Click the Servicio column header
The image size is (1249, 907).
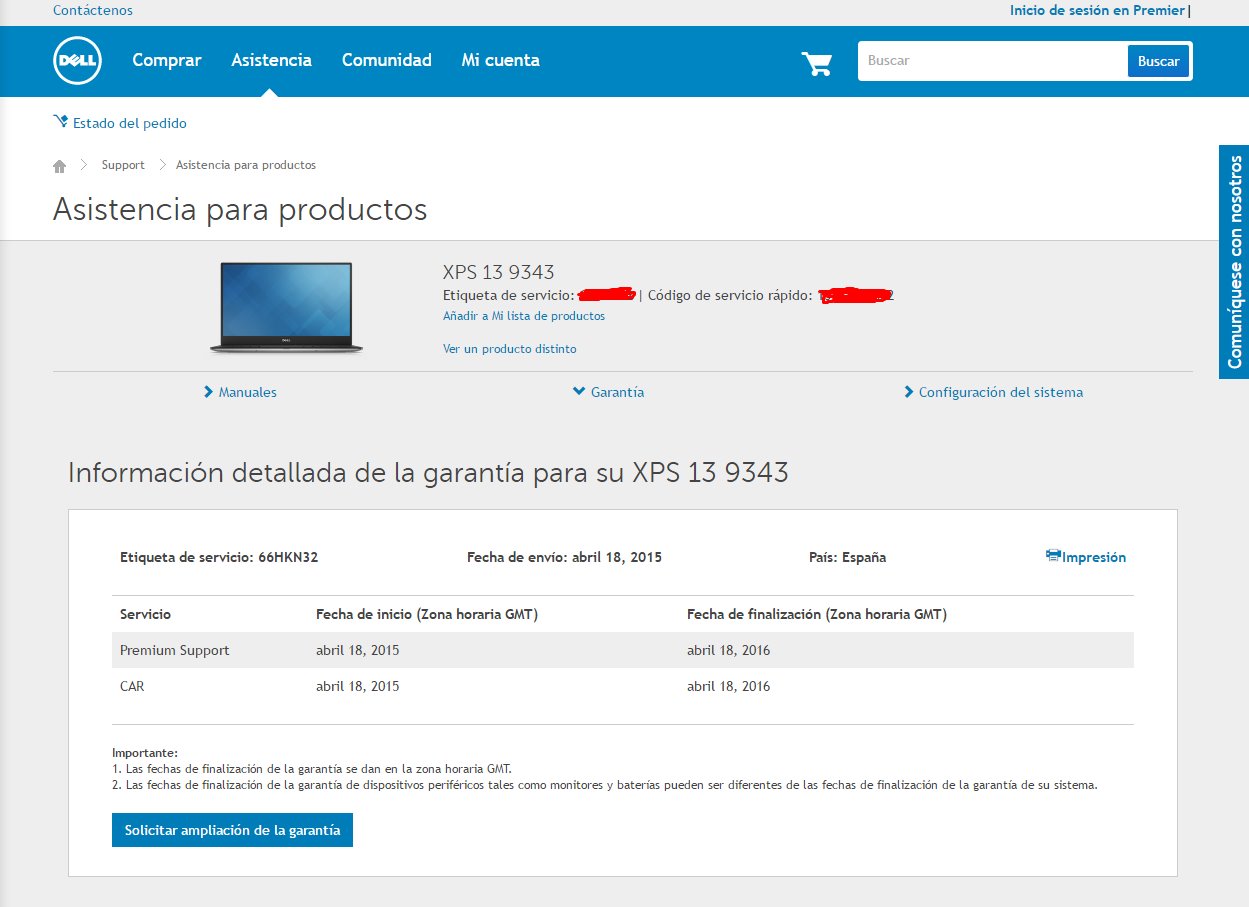coord(145,614)
